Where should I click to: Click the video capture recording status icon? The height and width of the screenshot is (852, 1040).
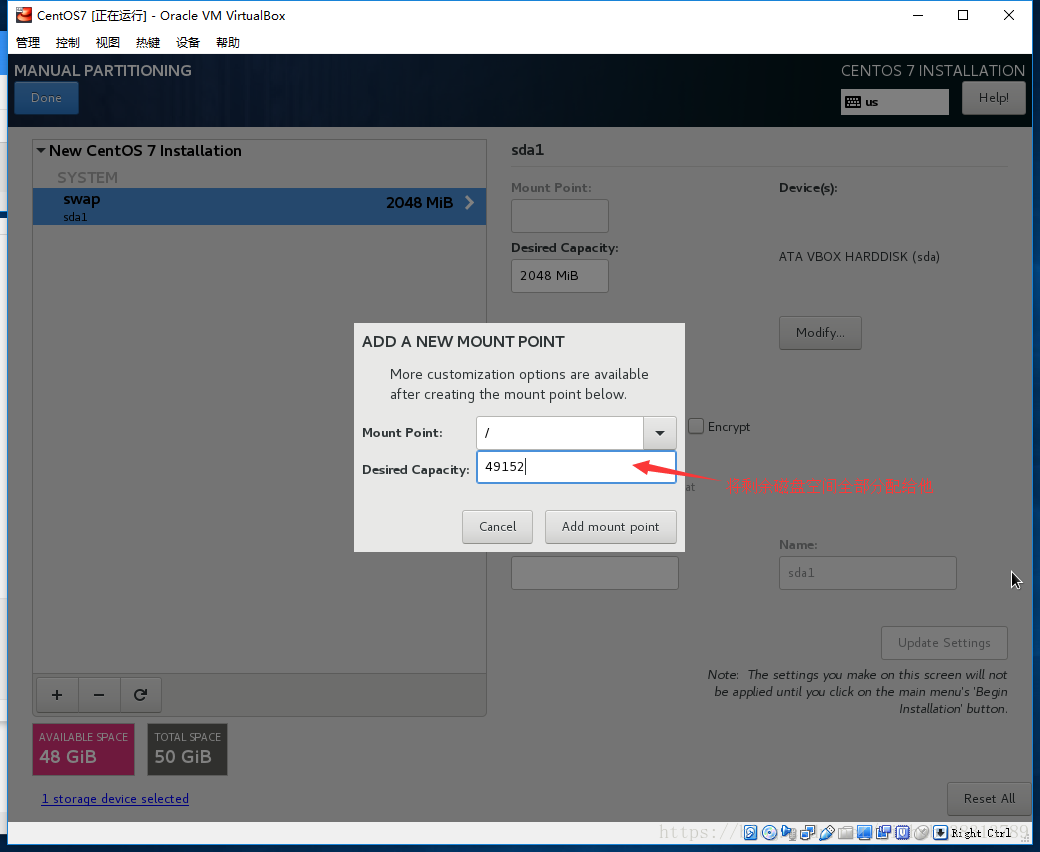pyautogui.click(x=883, y=833)
